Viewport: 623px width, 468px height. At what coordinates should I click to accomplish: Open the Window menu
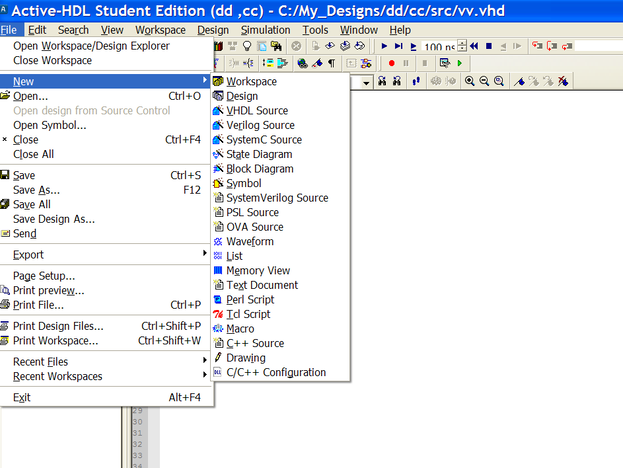359,30
